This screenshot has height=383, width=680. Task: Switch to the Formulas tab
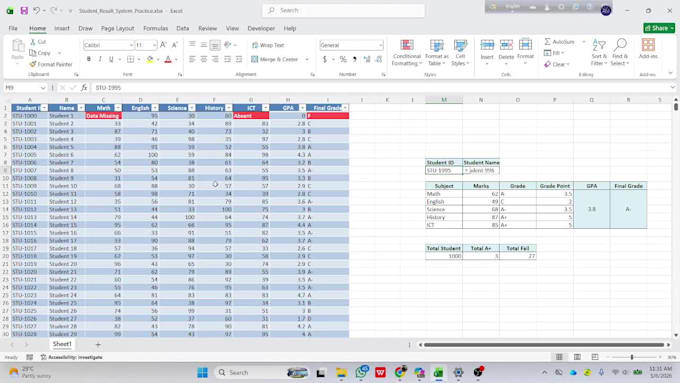coord(155,28)
